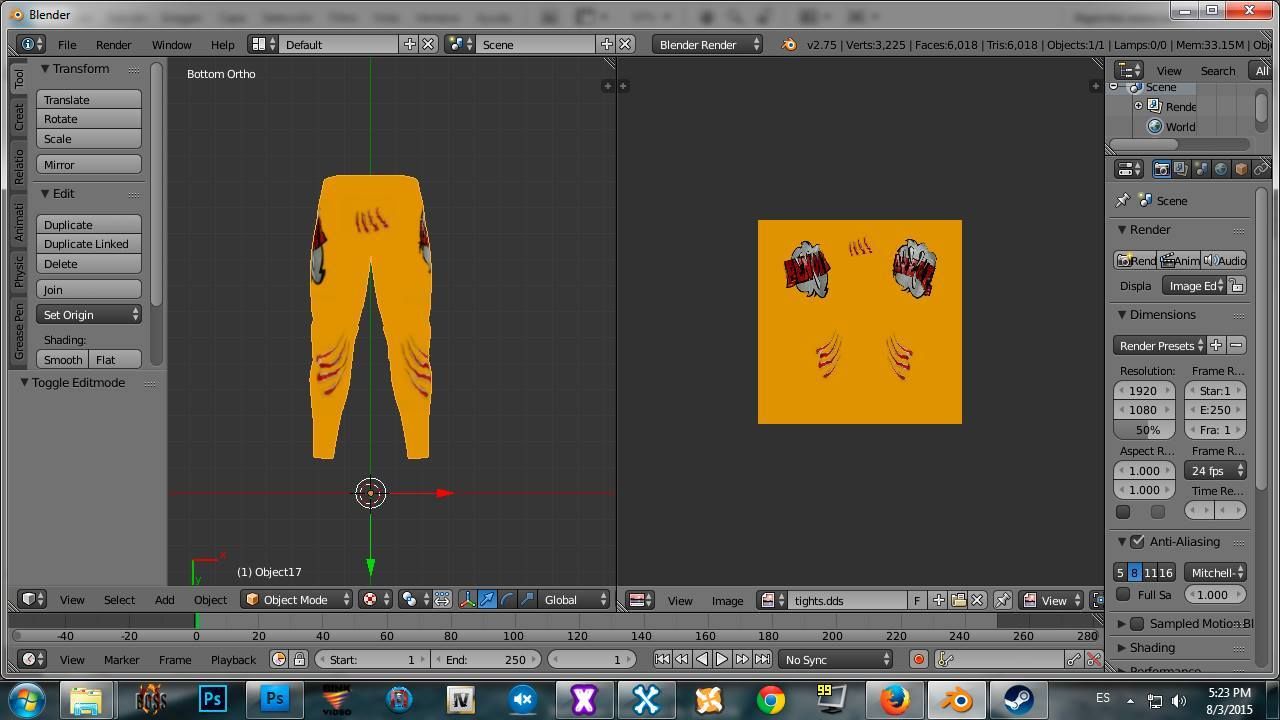
Task: Toggle the automatic keyframe record button
Action: coord(919,659)
